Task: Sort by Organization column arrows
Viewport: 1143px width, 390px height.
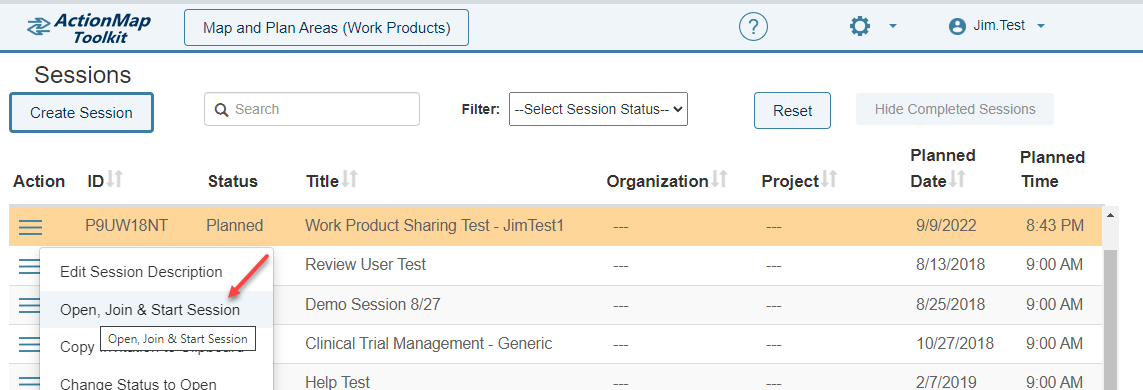Action: coord(719,179)
